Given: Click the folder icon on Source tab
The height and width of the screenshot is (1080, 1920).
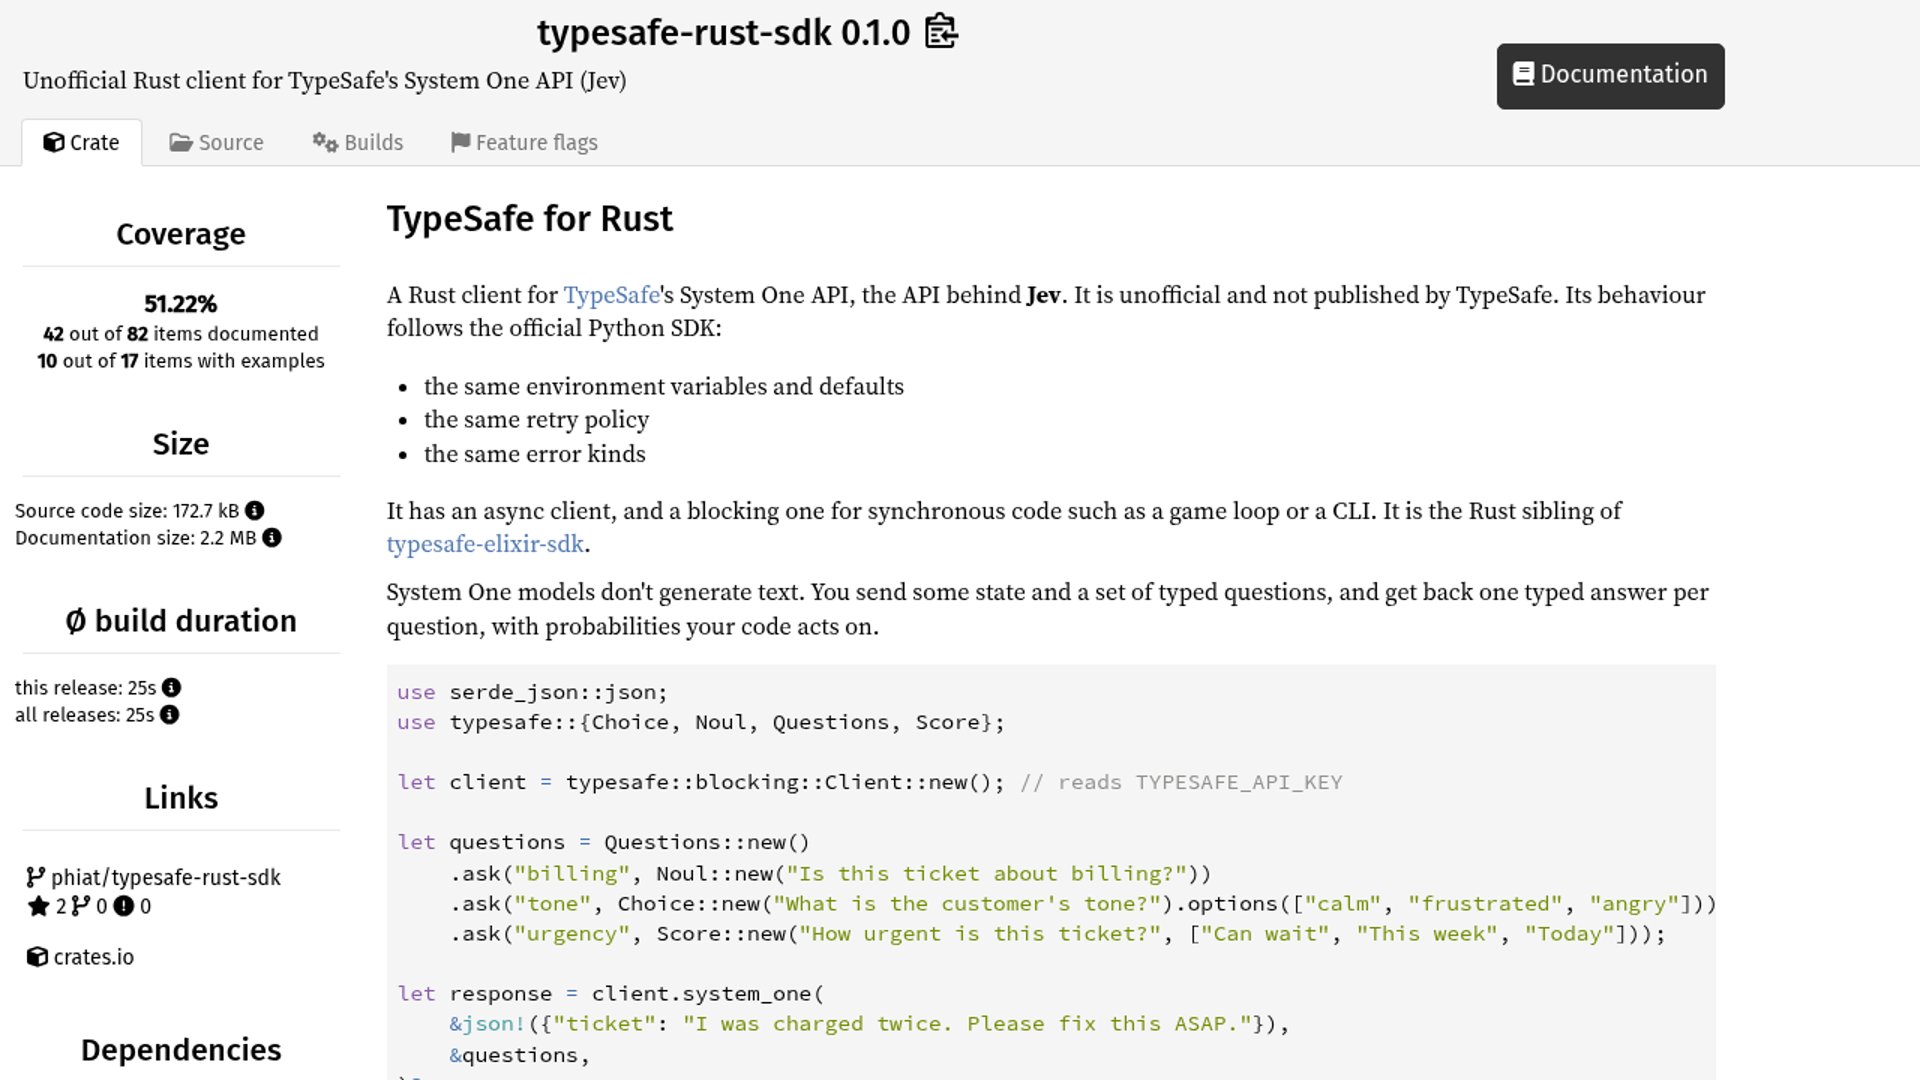Looking at the screenshot, I should (181, 143).
